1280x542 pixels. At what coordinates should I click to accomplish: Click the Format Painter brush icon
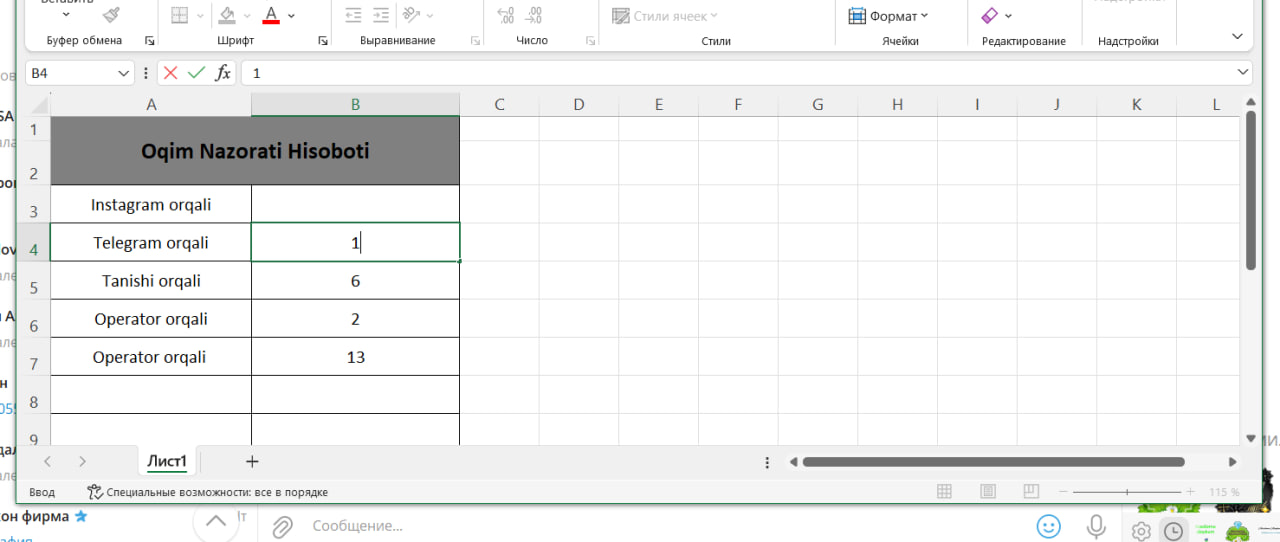point(112,15)
